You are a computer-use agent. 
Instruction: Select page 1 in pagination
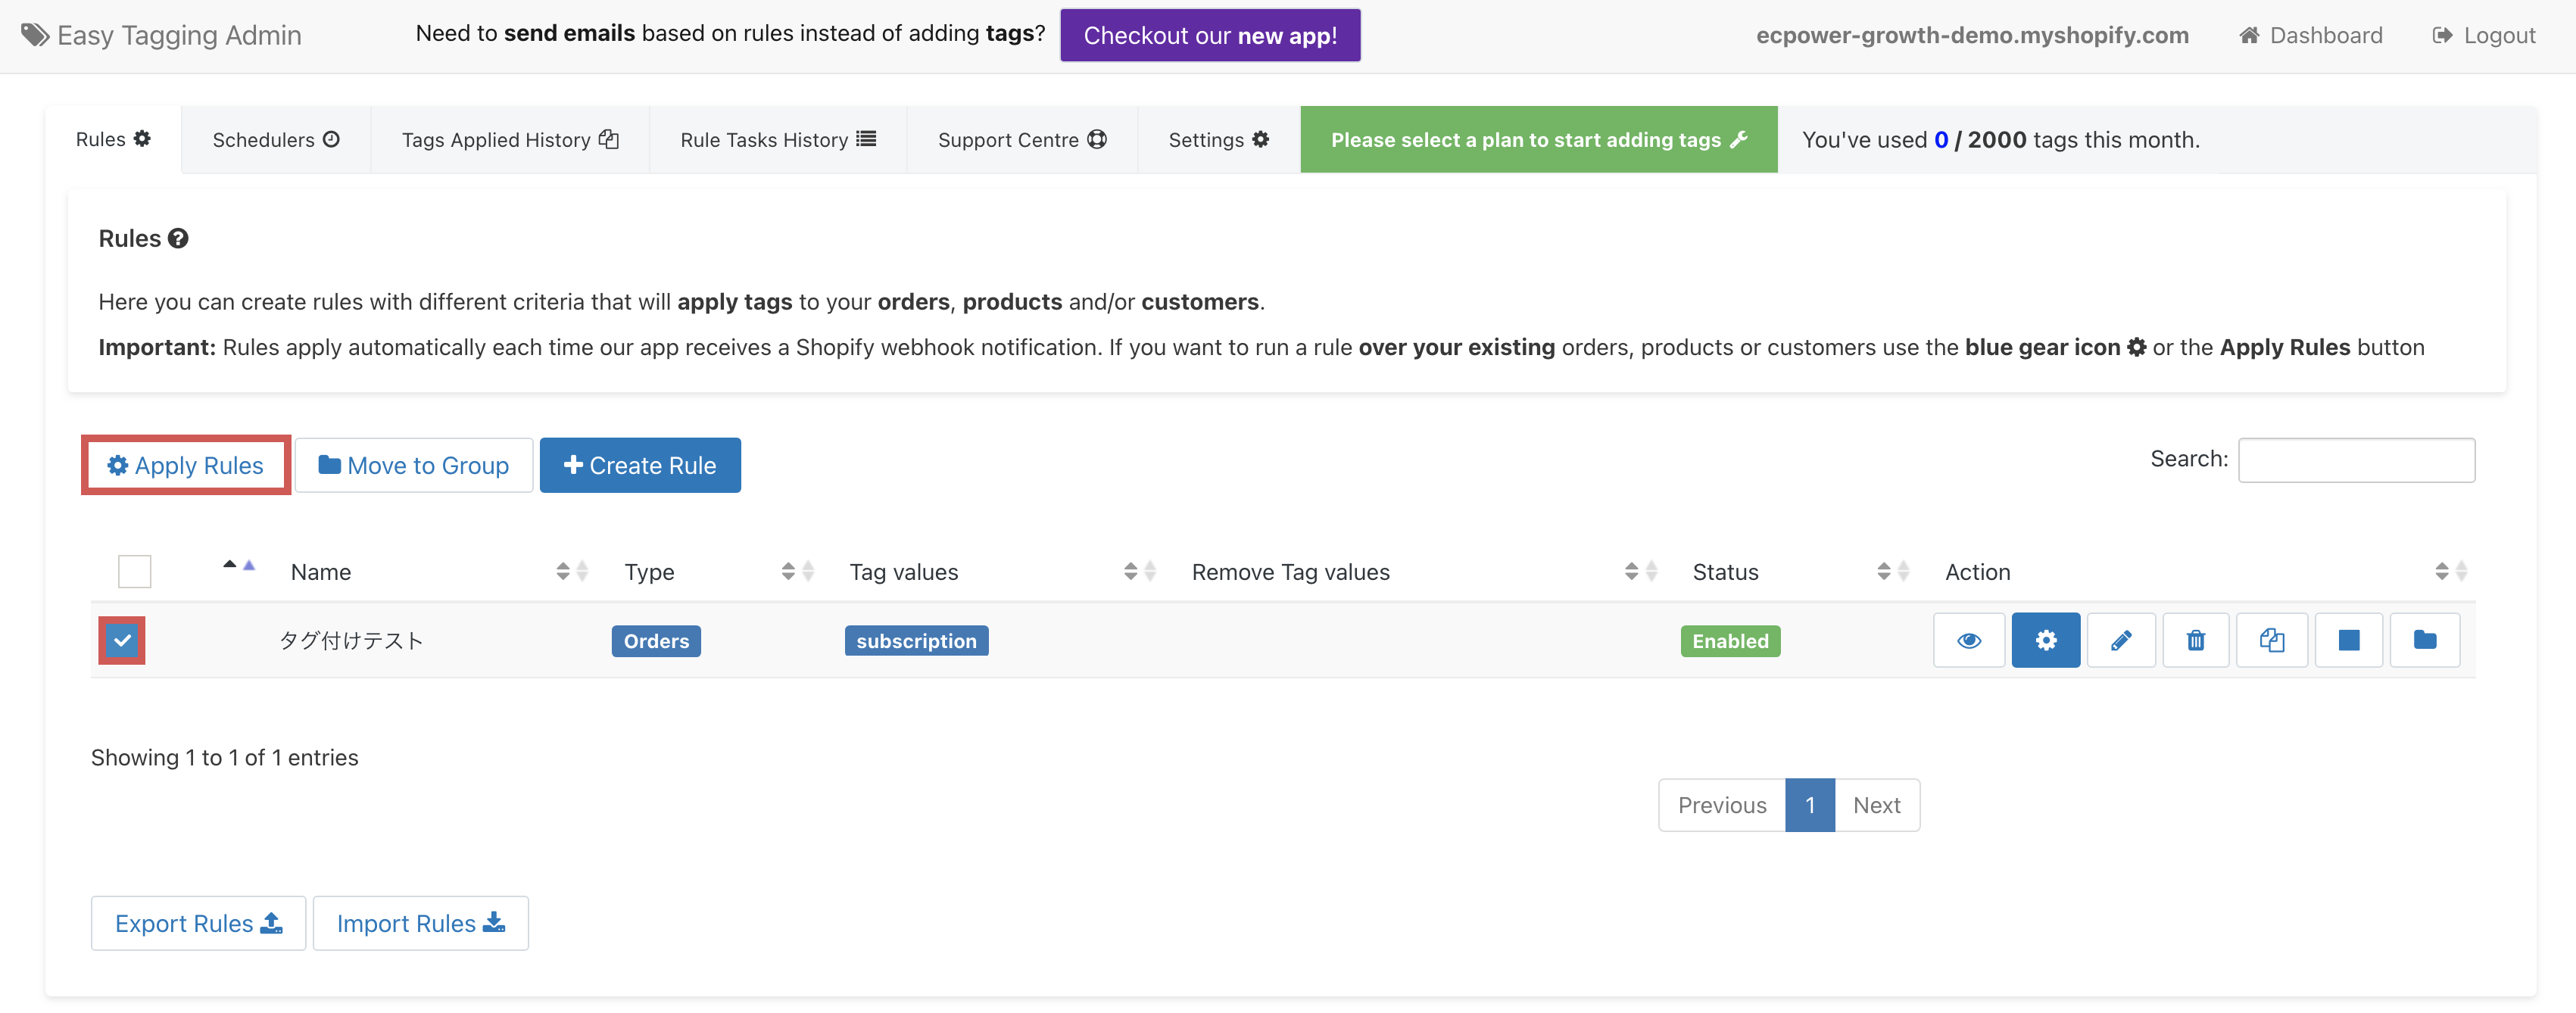[1810, 805]
